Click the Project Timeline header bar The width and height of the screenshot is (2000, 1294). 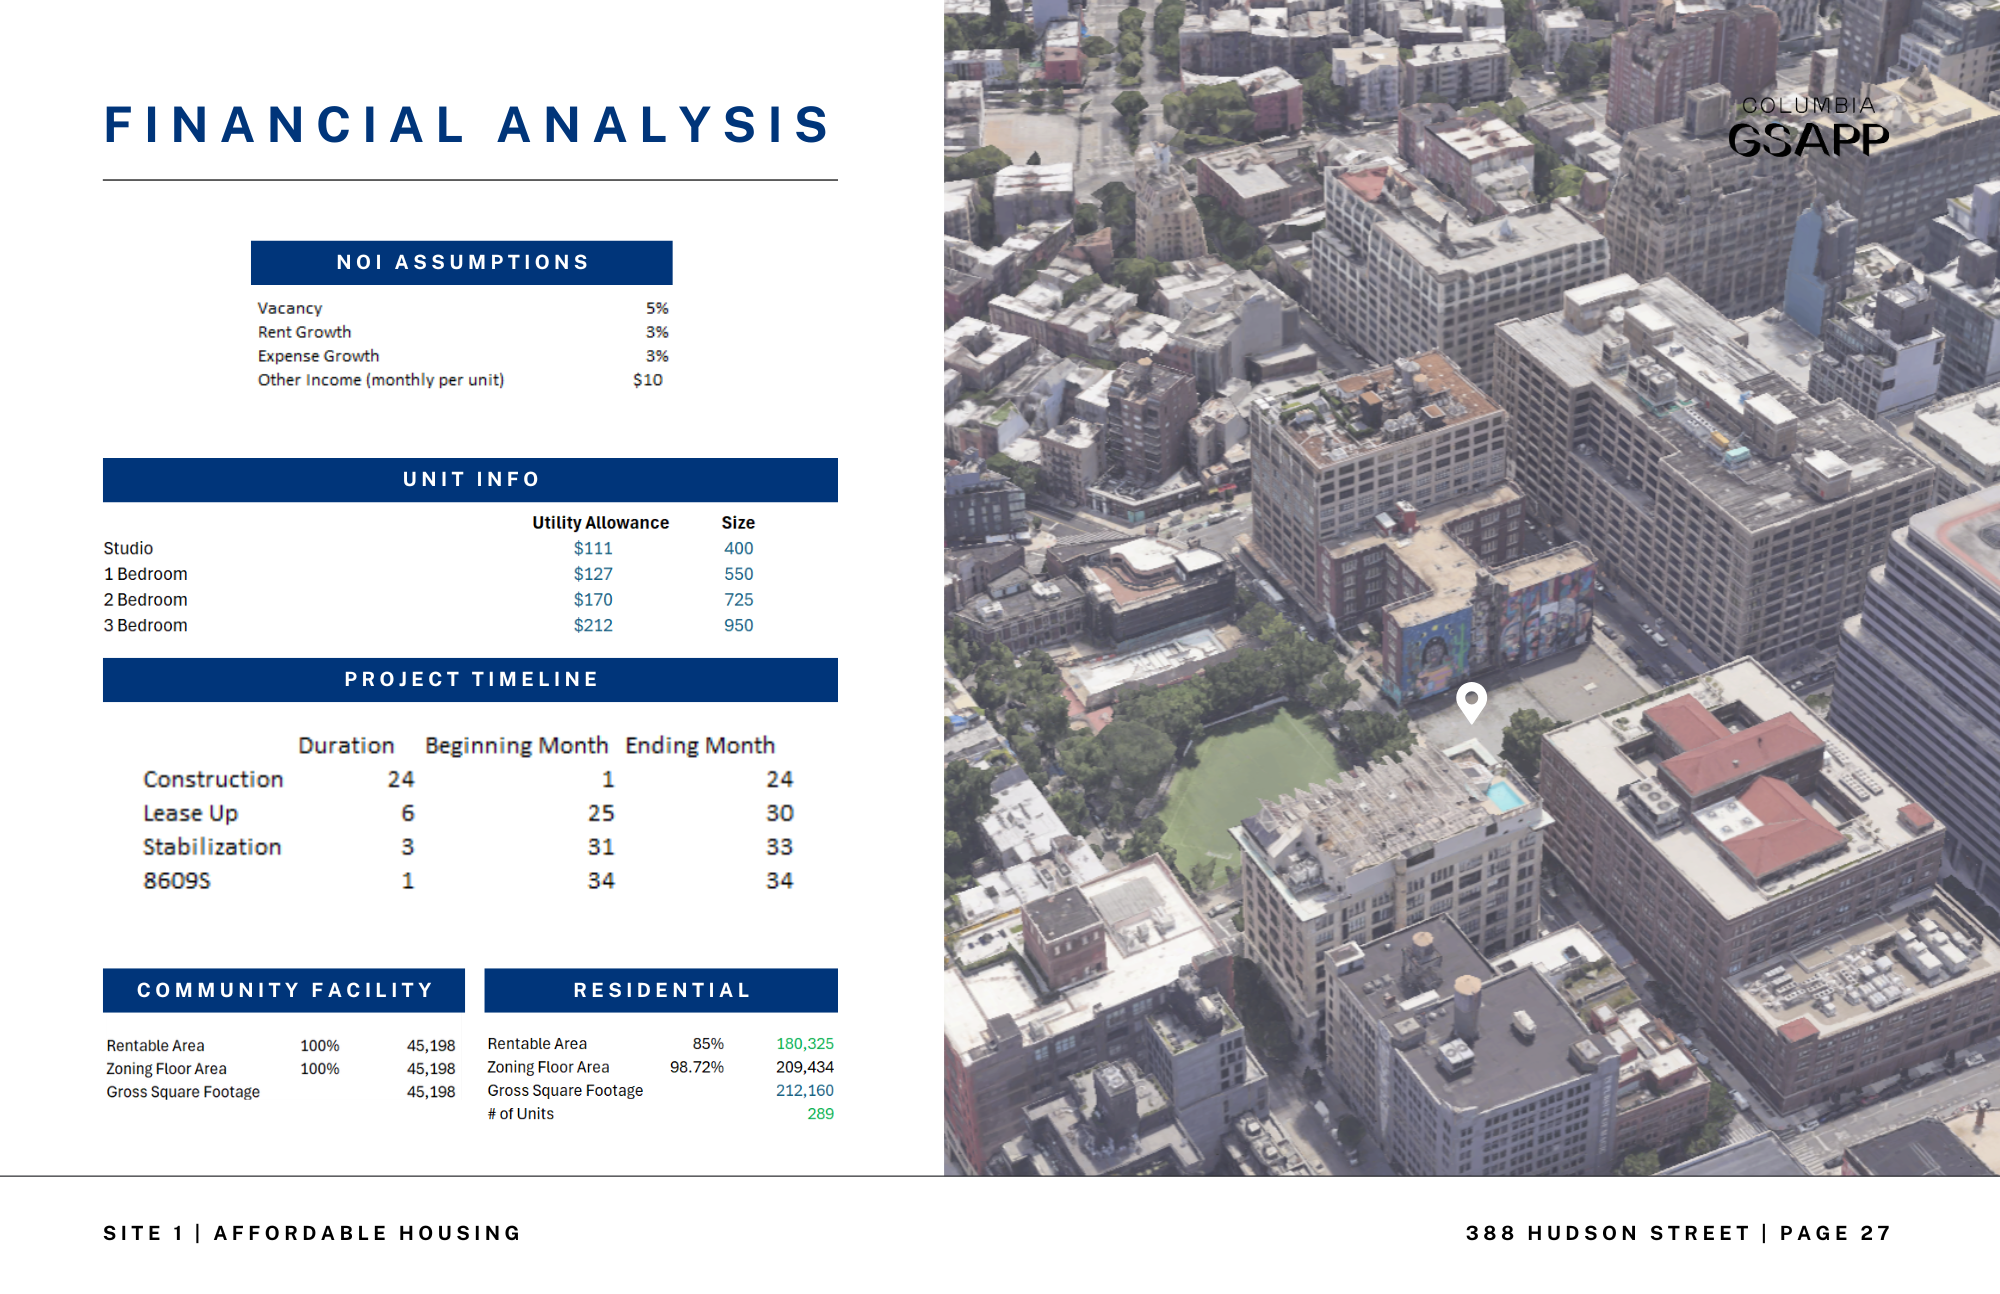pyautogui.click(x=470, y=680)
